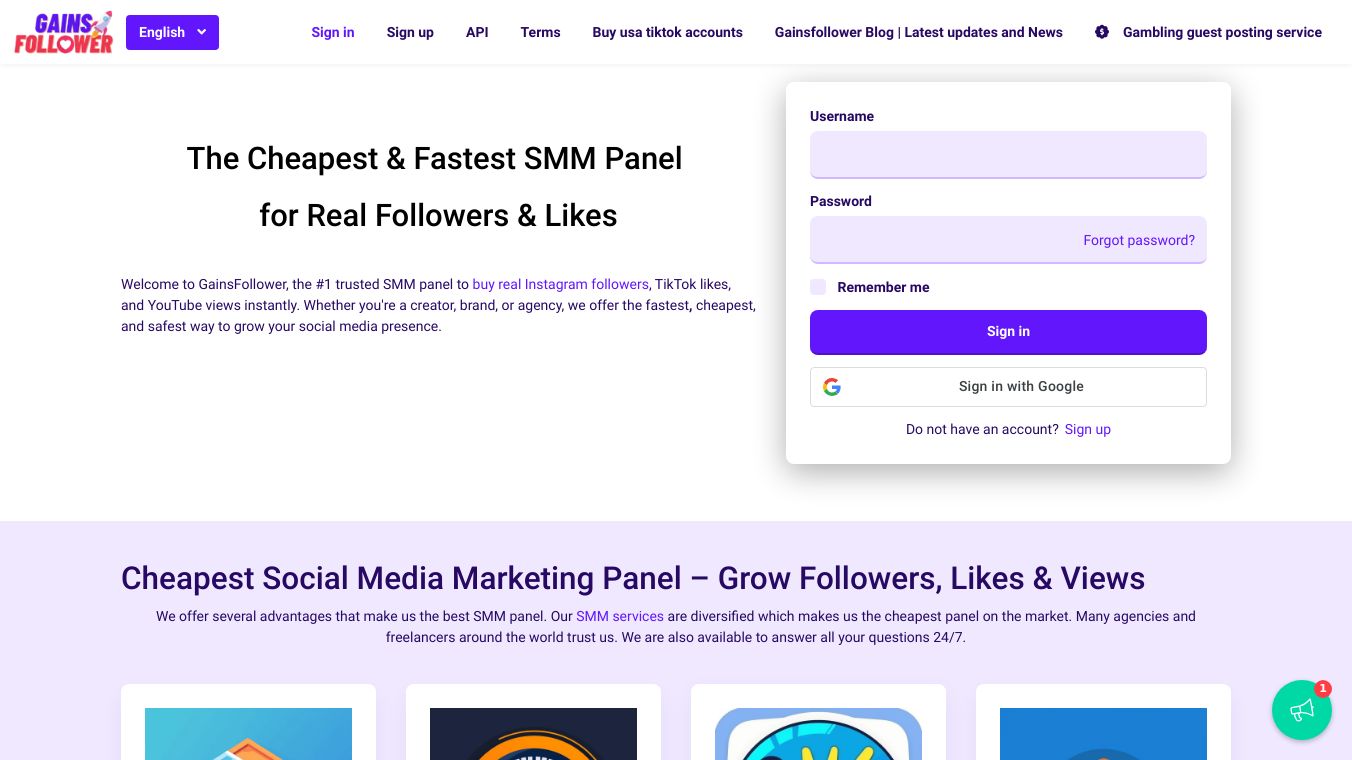Open the API menu item

pyautogui.click(x=477, y=32)
